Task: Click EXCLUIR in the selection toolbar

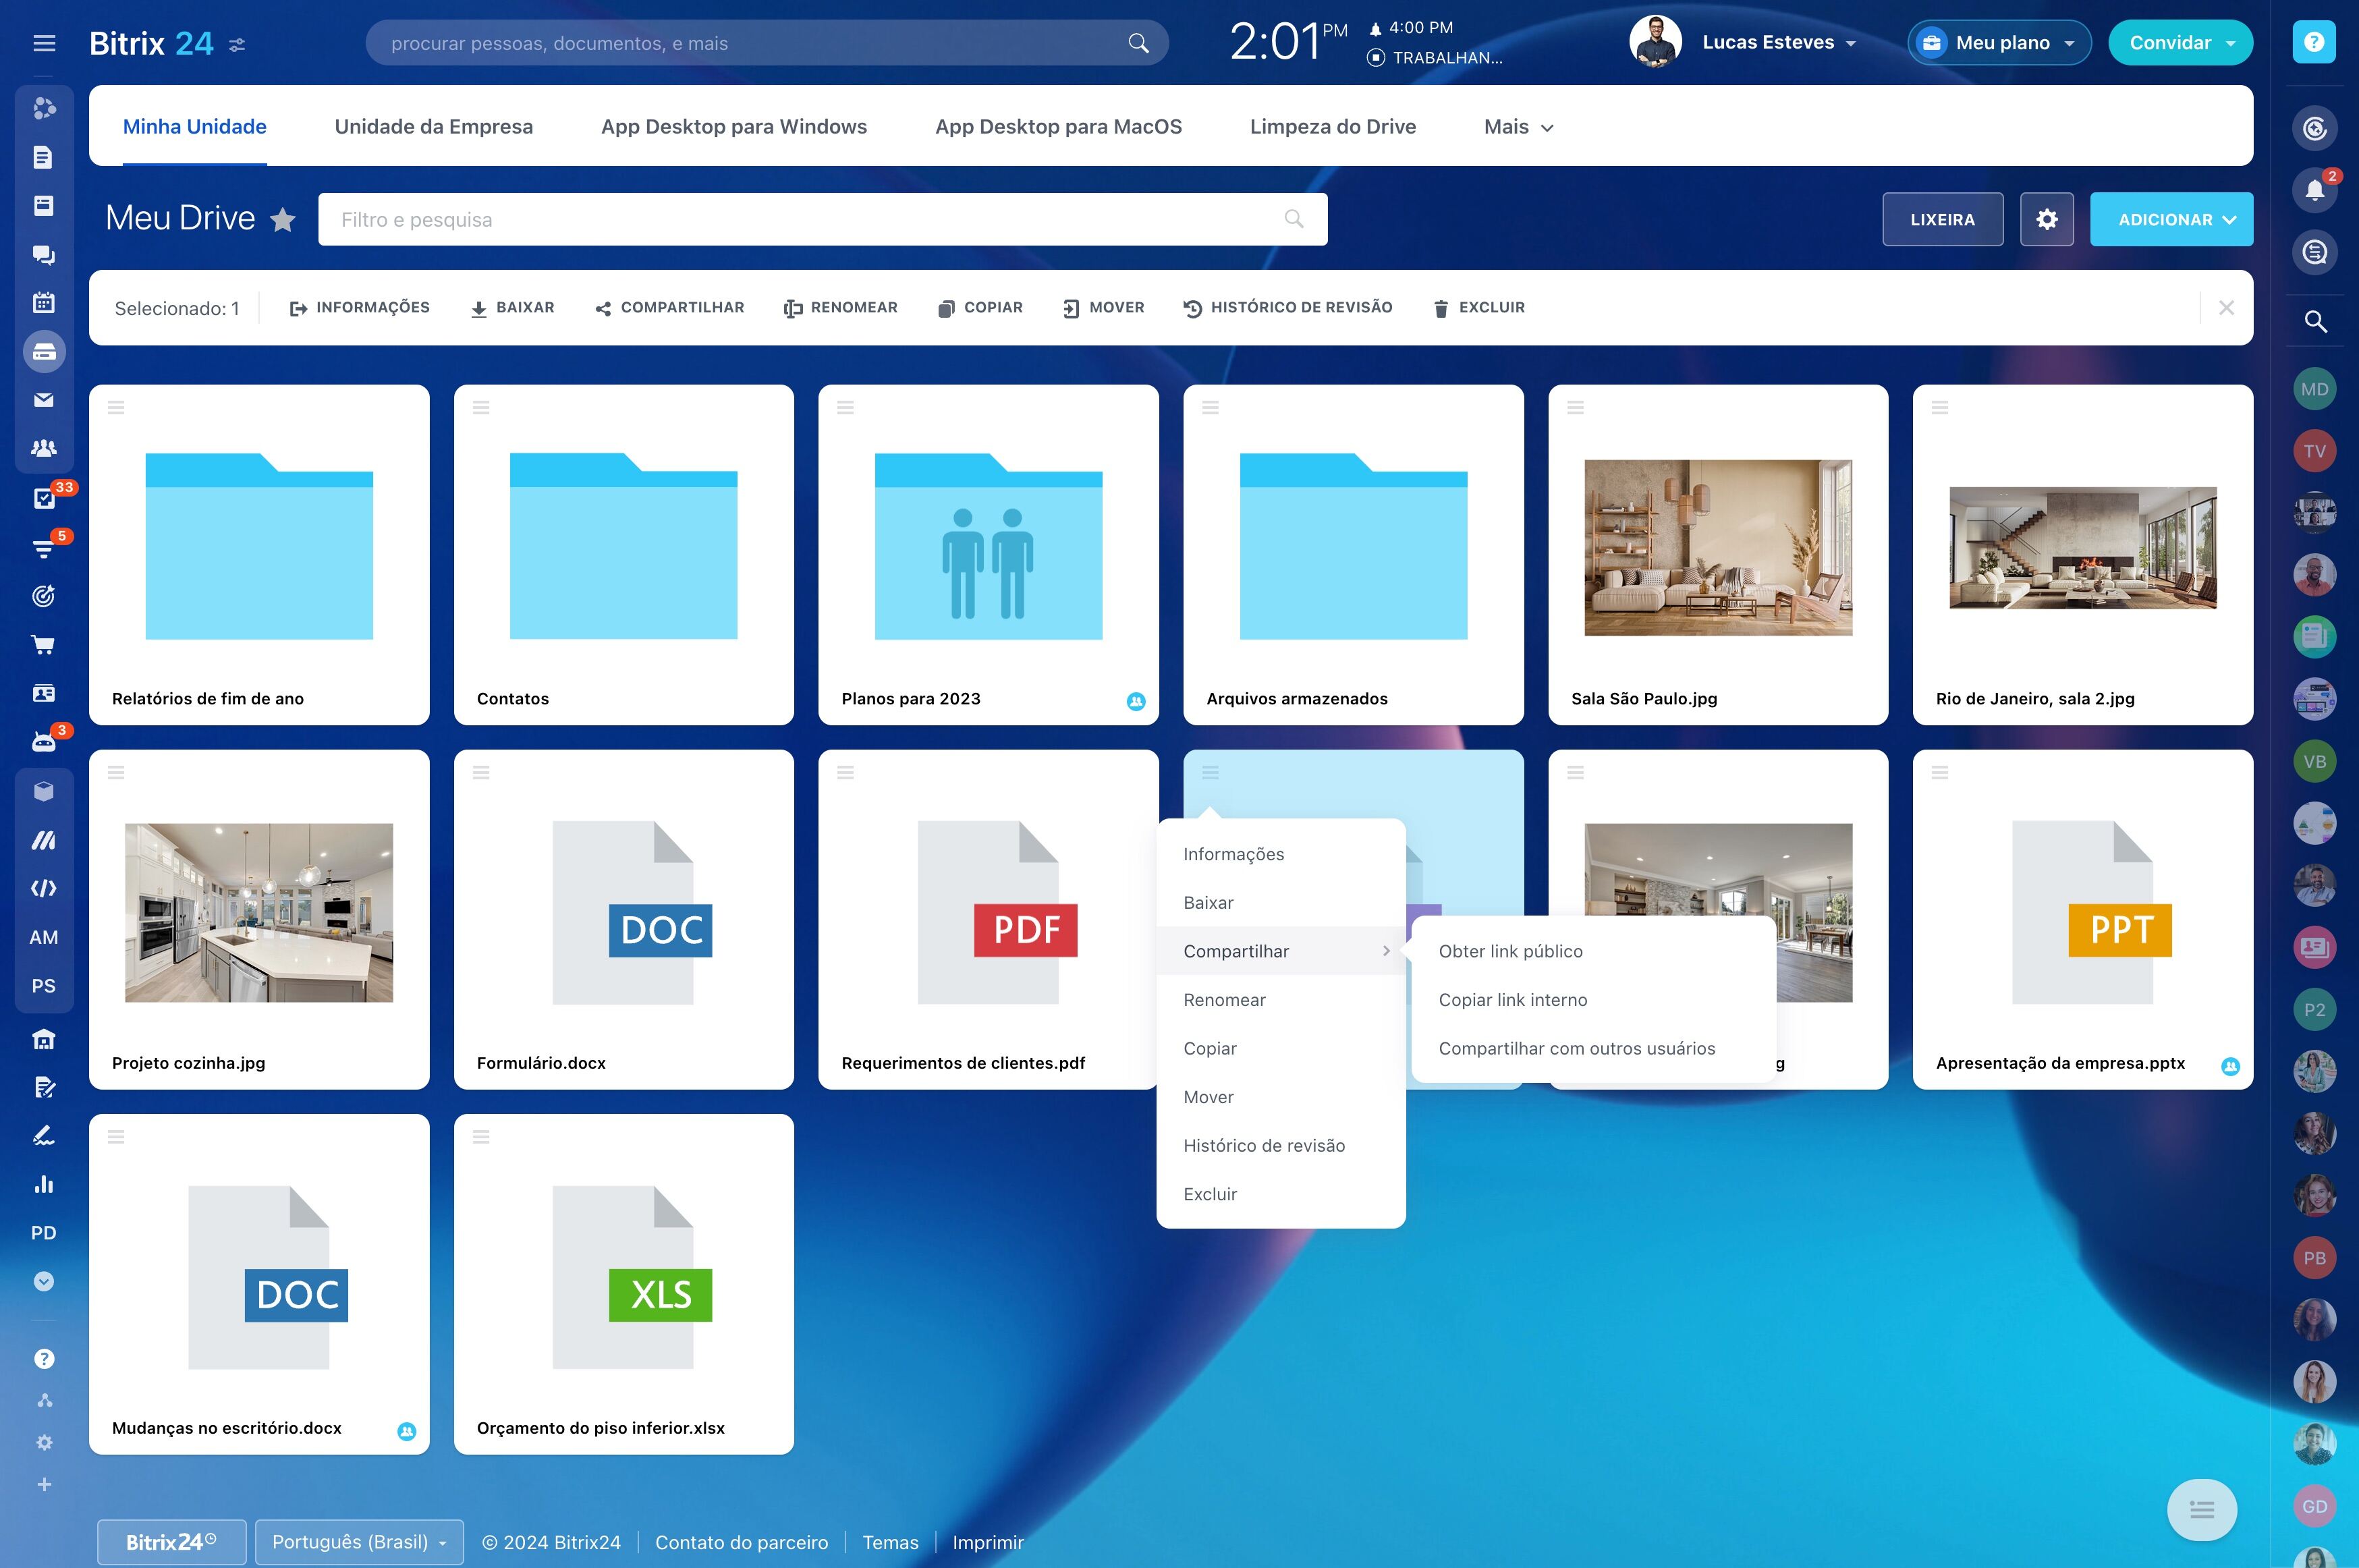Action: (1478, 308)
